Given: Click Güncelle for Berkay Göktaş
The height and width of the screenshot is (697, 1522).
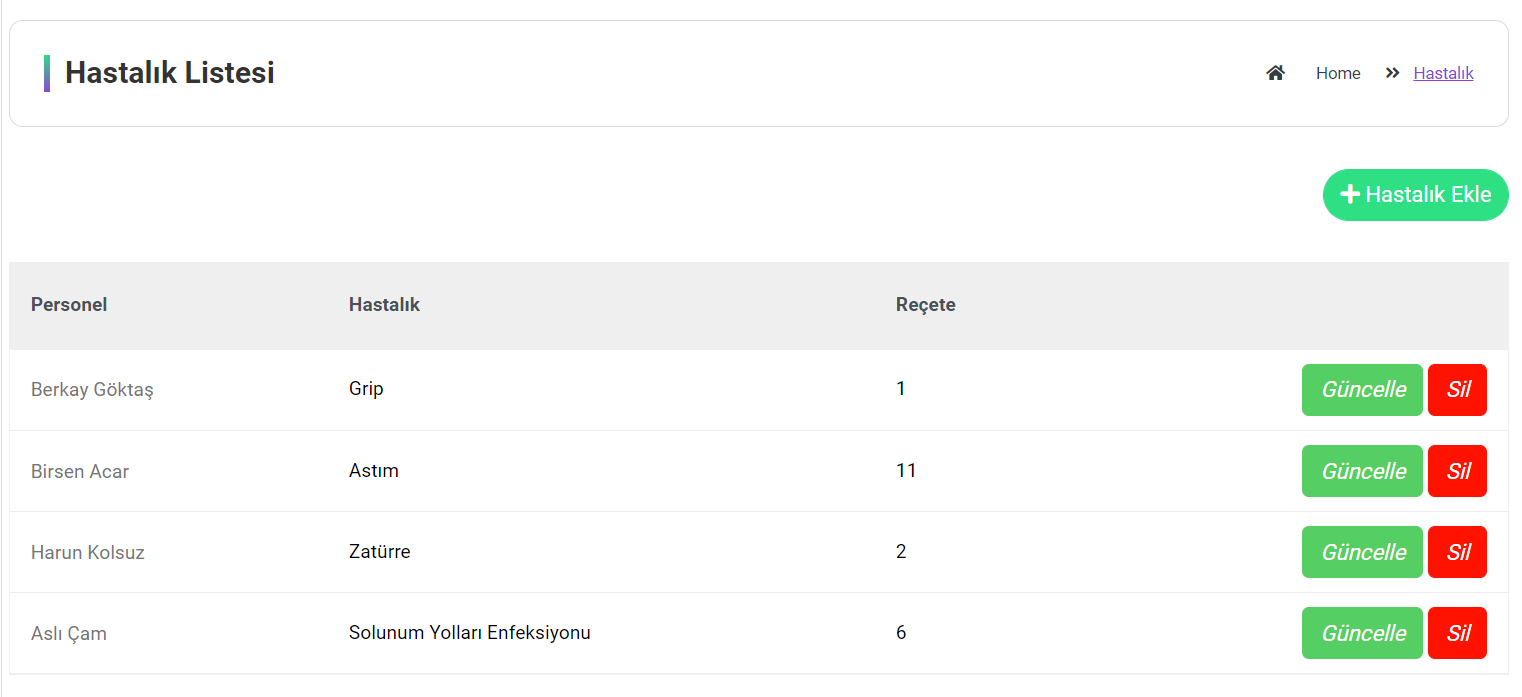Looking at the screenshot, I should (x=1362, y=389).
